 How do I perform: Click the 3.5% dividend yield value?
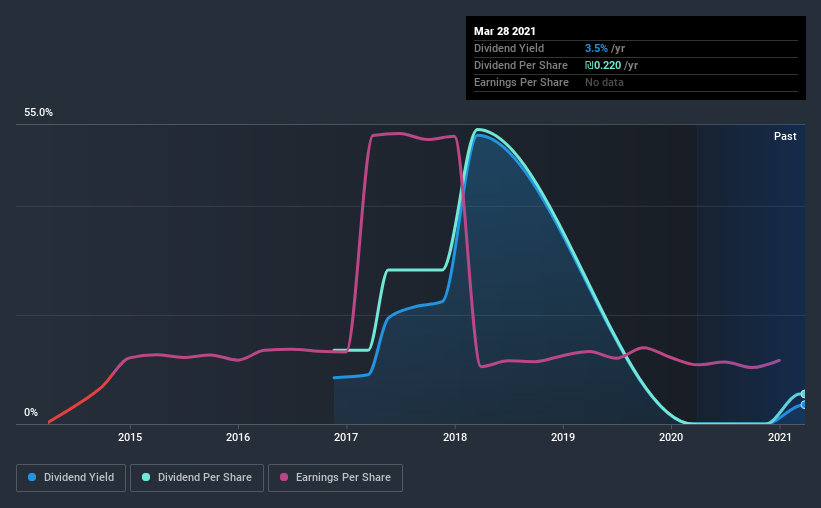[x=596, y=48]
